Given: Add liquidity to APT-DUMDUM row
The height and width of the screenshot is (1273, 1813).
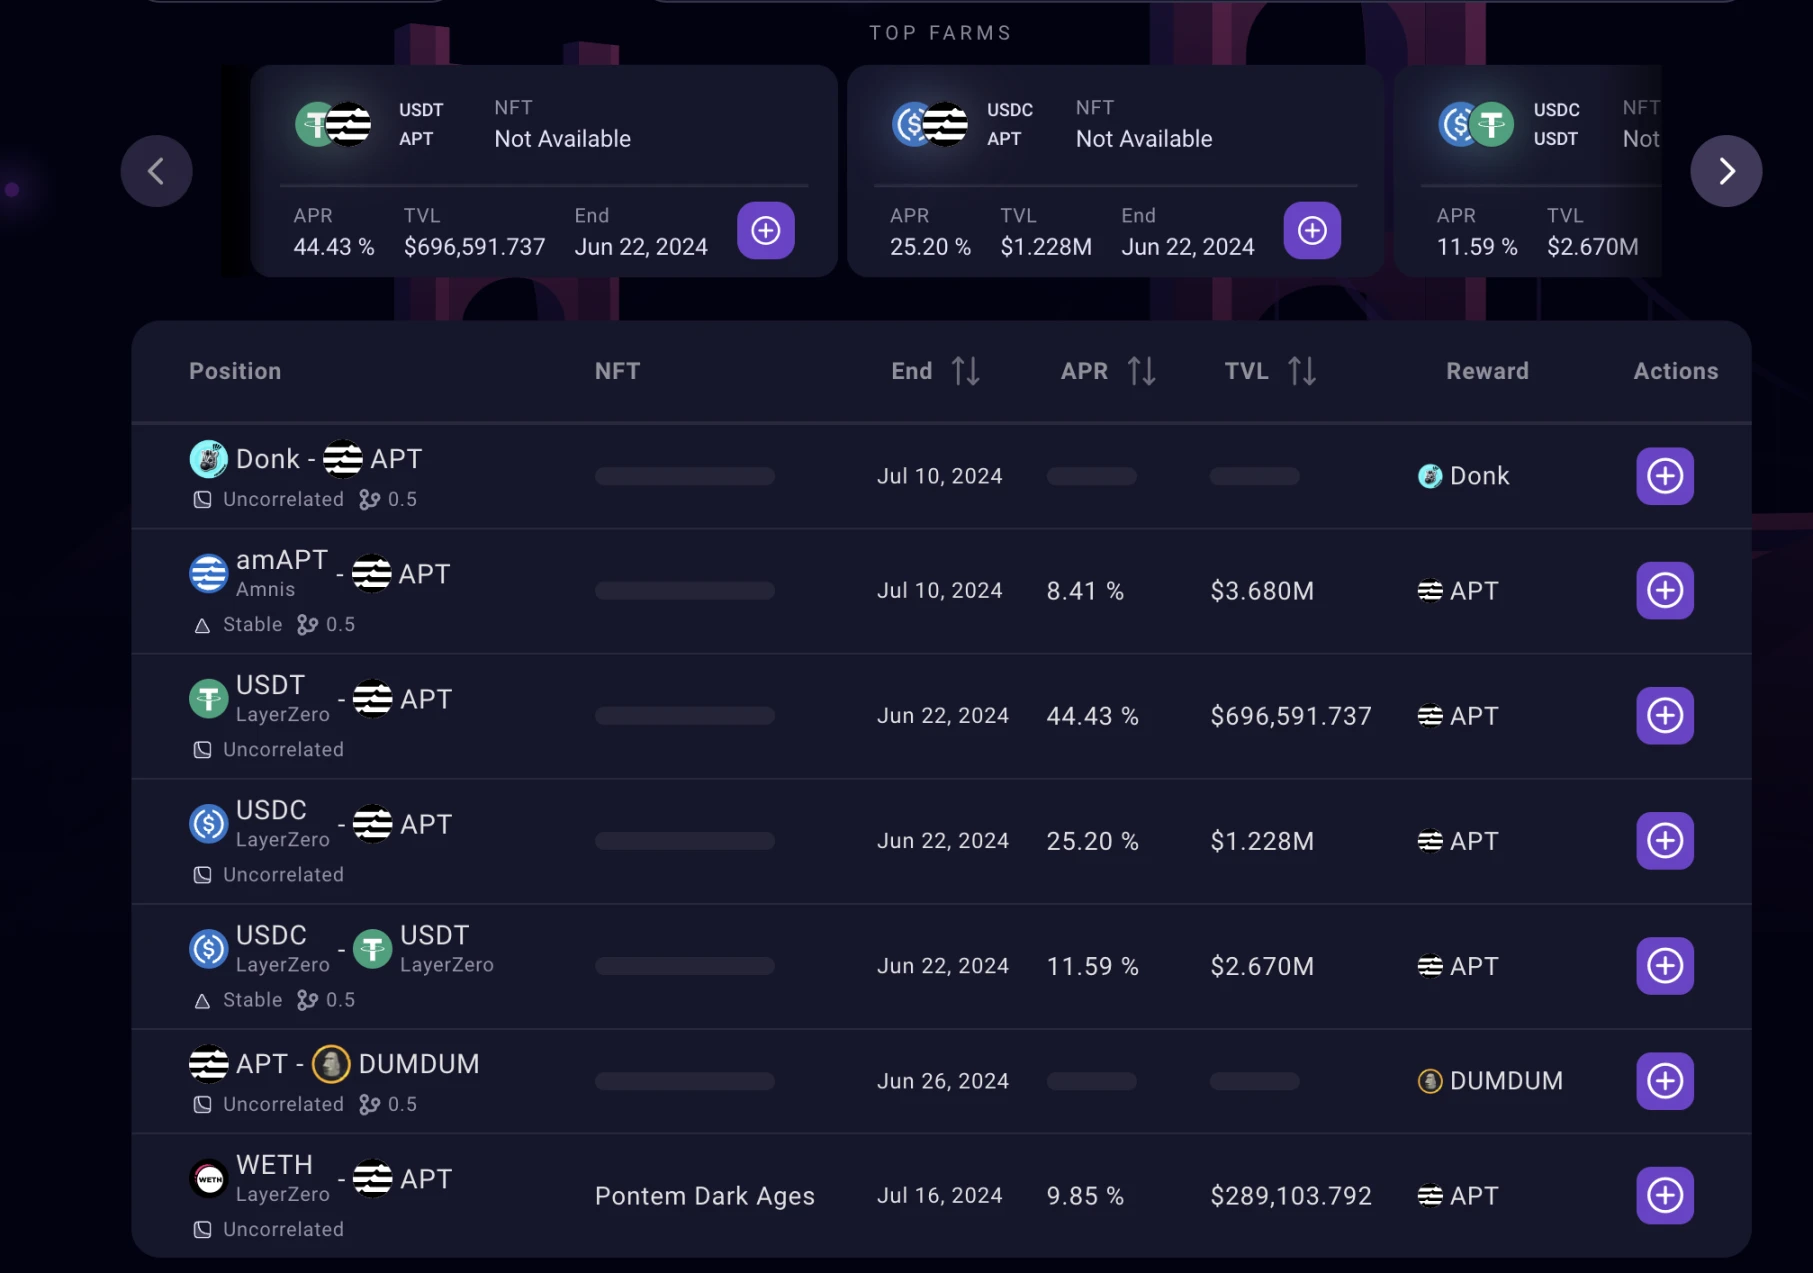Looking at the screenshot, I should pos(1664,1081).
